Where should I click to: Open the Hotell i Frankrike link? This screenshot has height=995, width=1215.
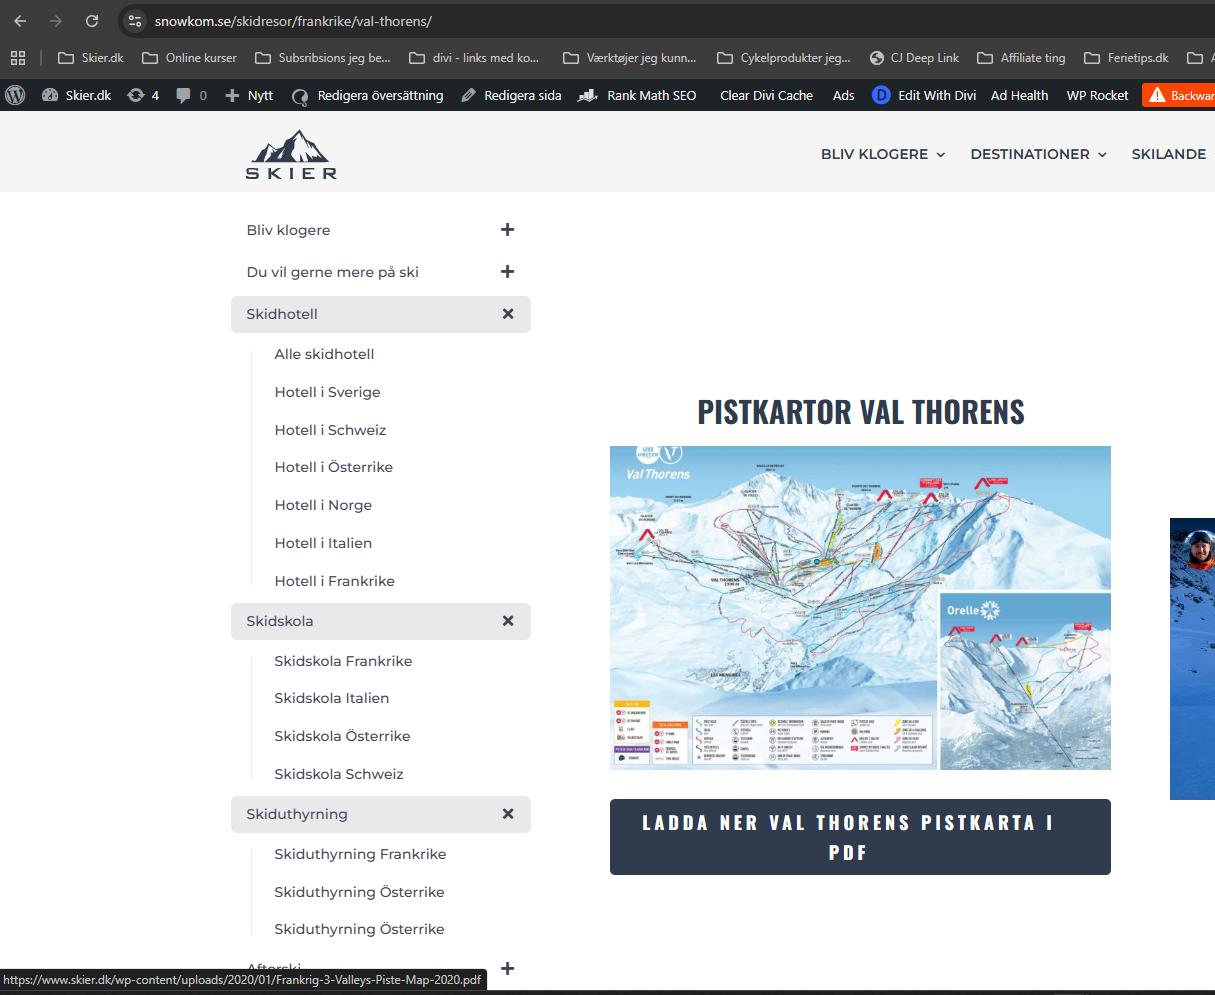334,581
